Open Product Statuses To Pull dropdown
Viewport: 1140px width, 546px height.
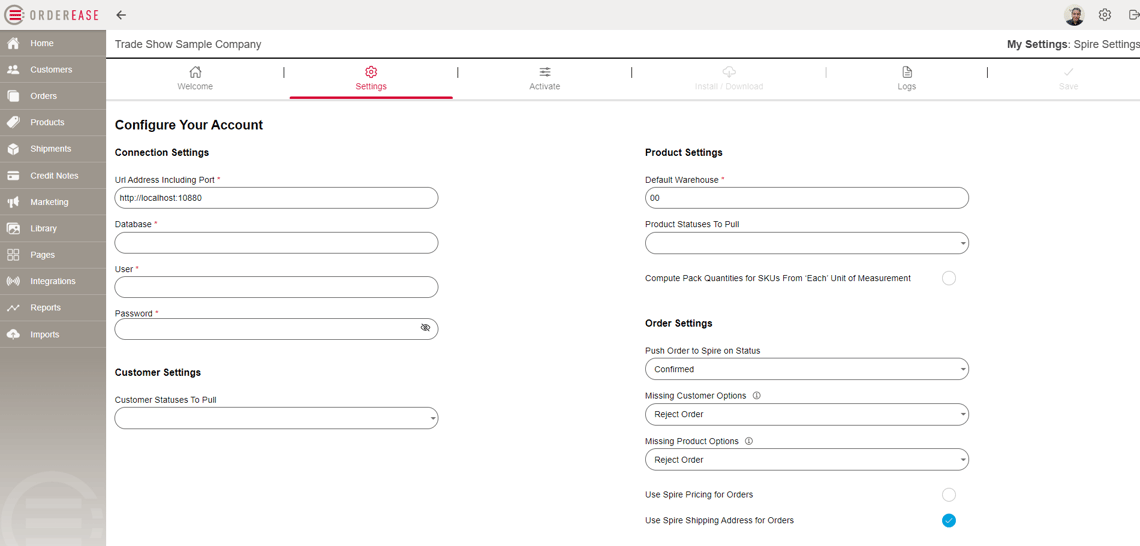[807, 243]
